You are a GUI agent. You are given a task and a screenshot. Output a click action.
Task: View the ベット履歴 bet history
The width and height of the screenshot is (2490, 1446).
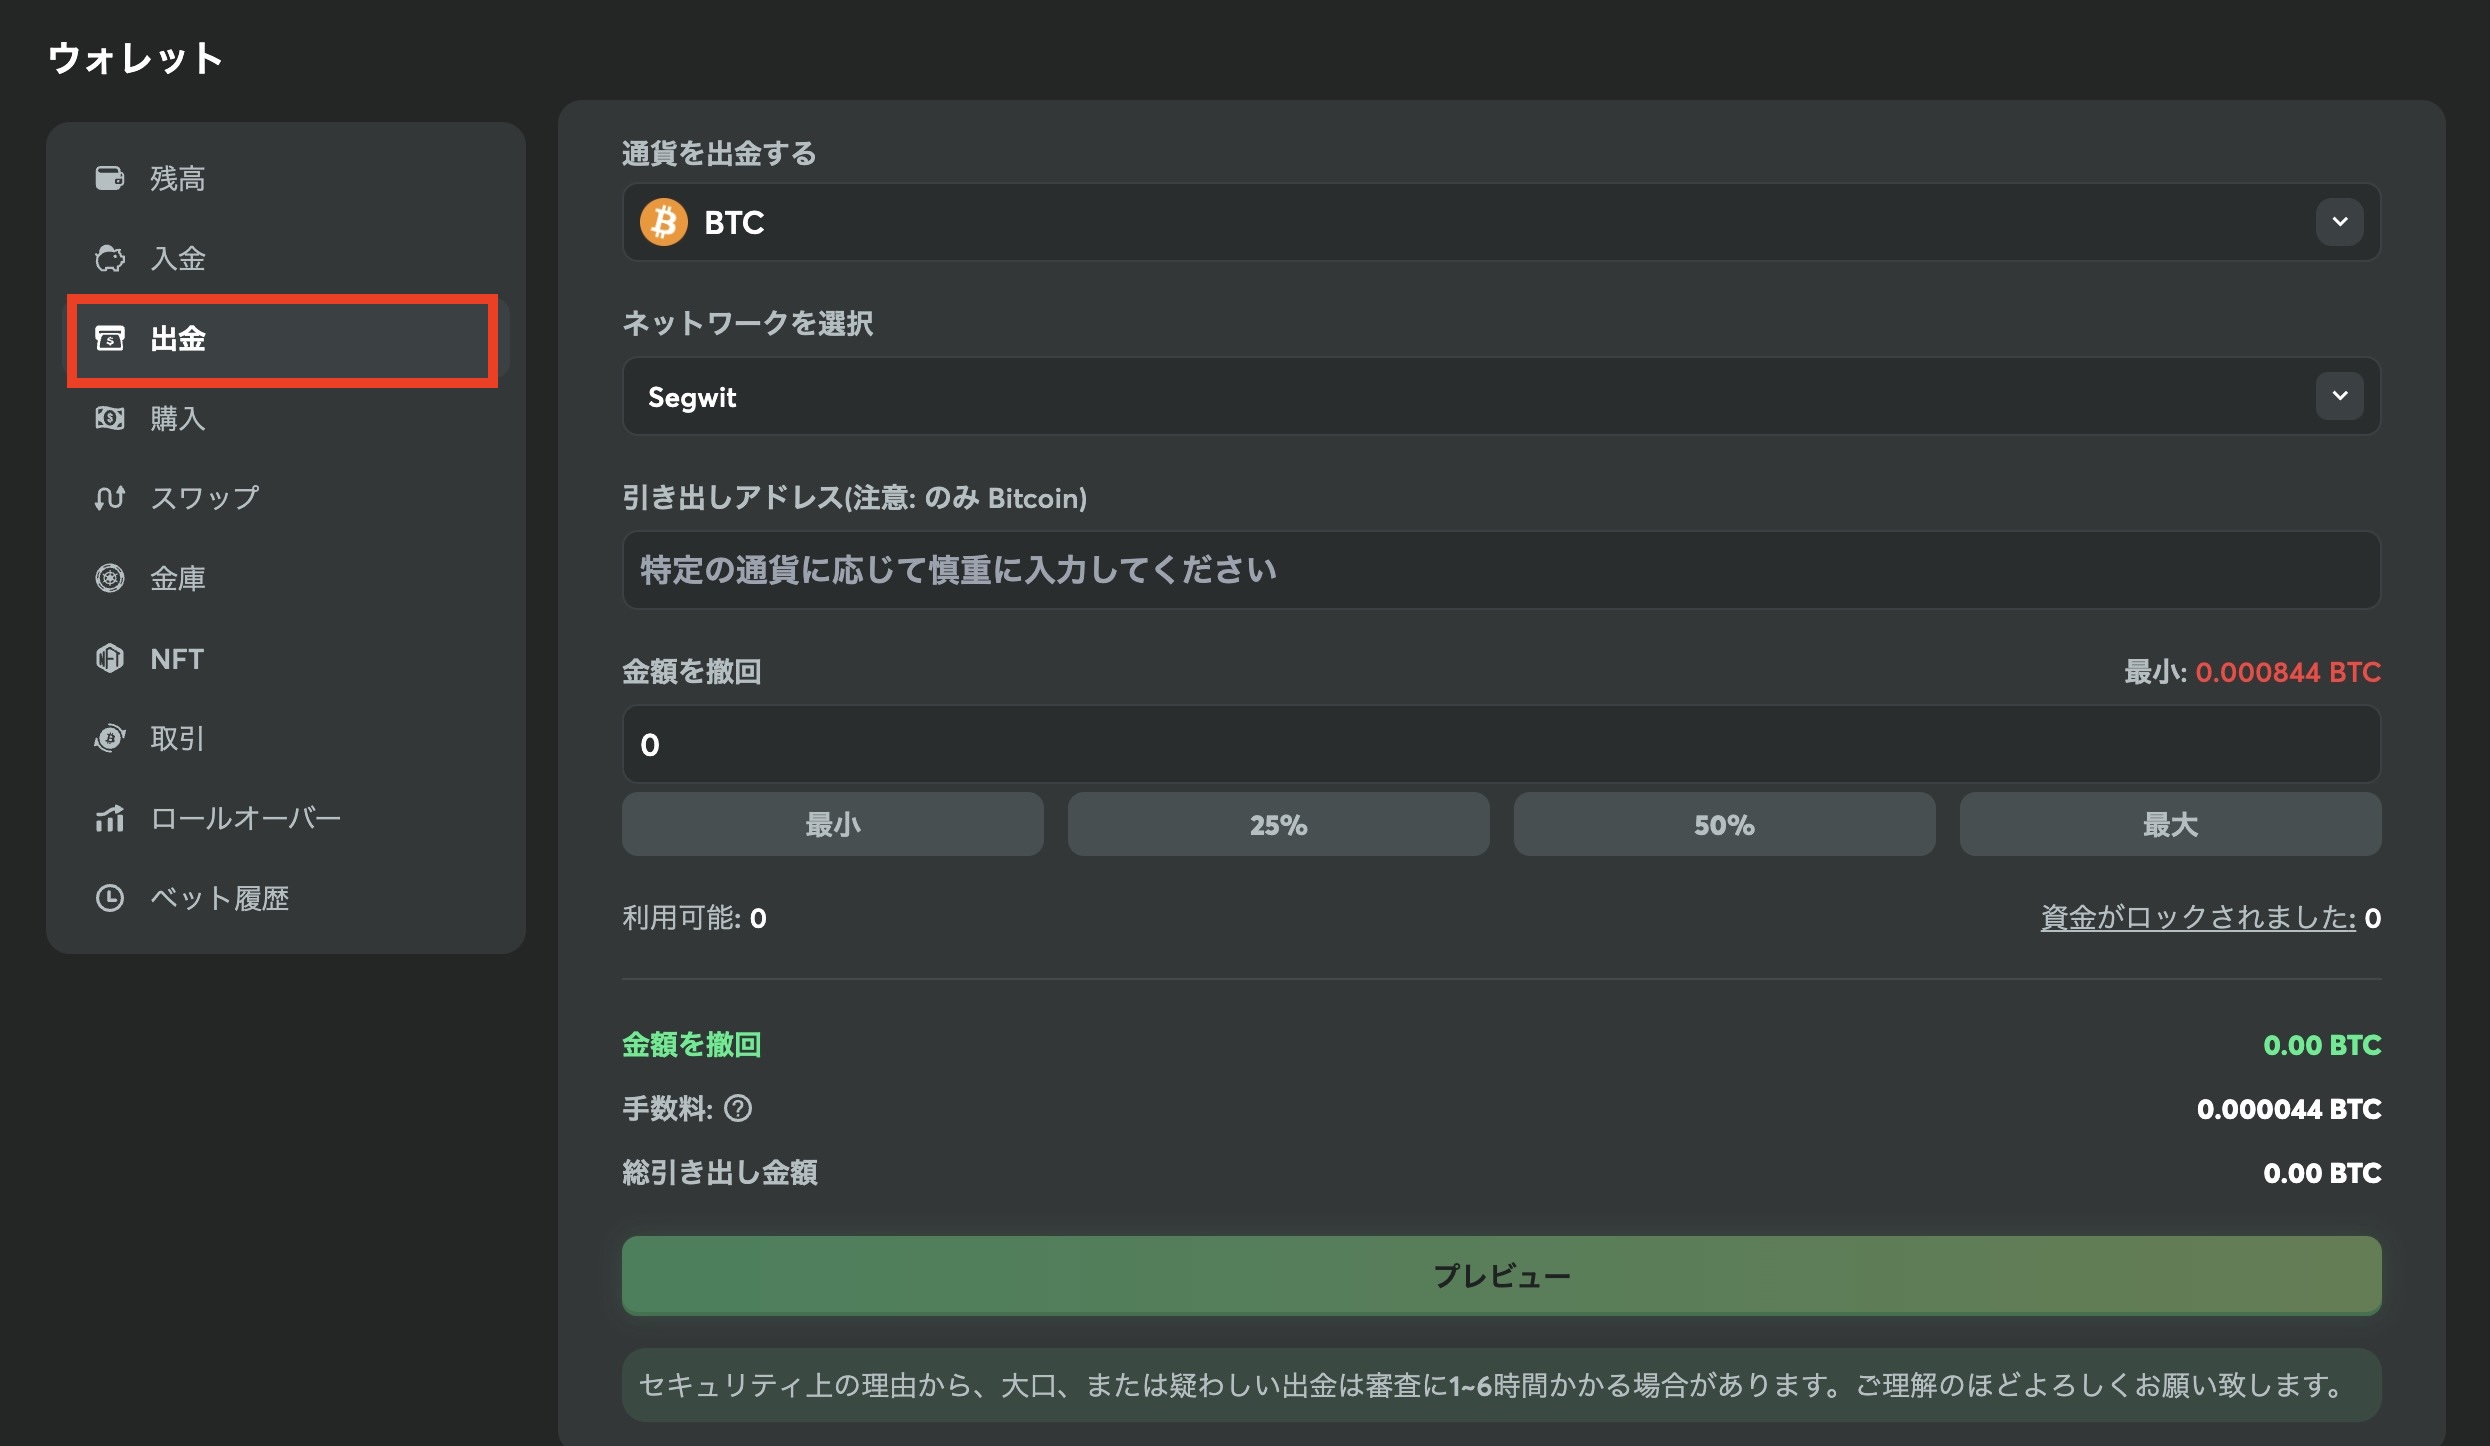coord(286,898)
